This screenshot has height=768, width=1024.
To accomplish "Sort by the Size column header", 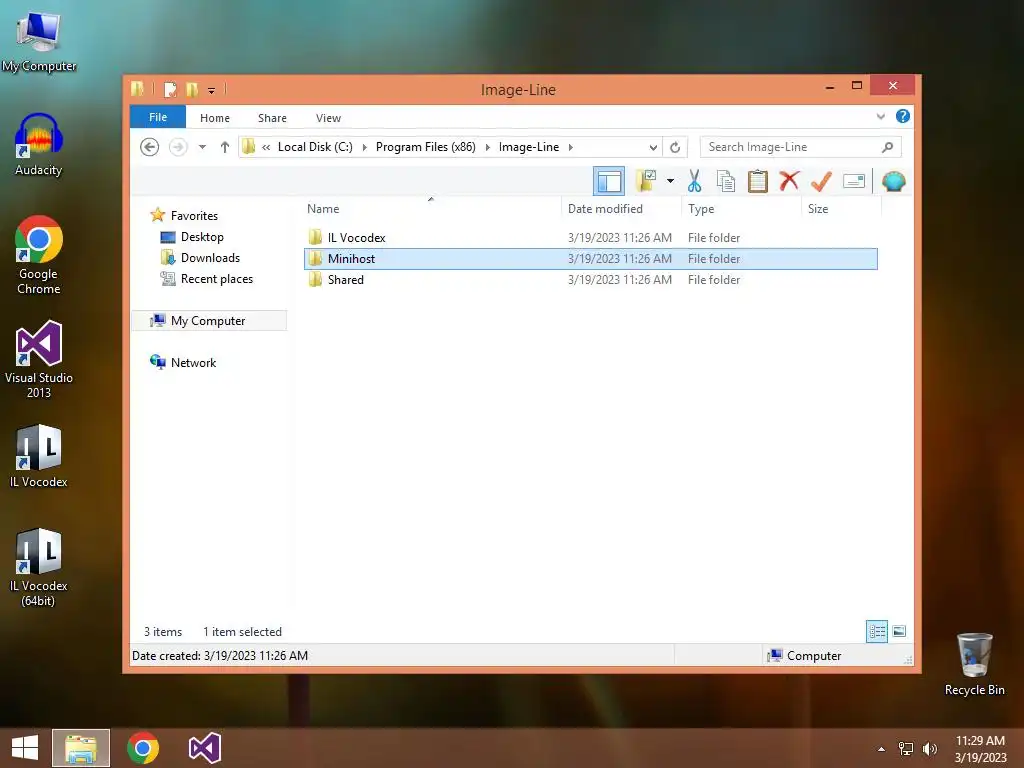I will click(x=818, y=208).
